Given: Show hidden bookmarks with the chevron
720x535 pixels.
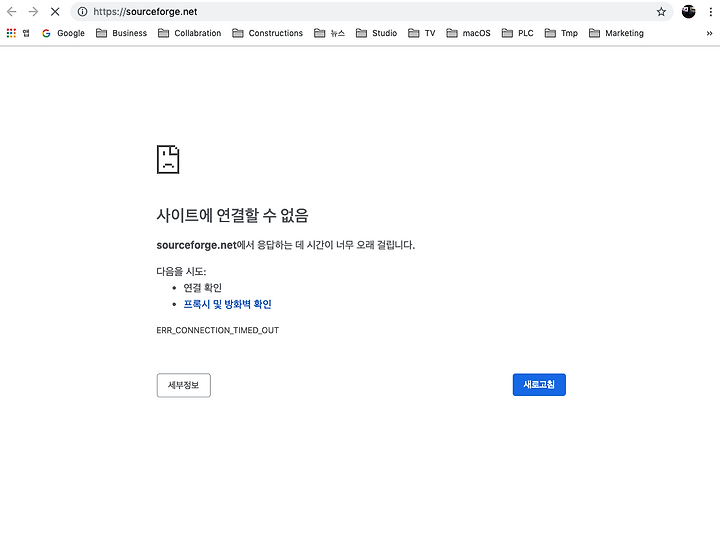Looking at the screenshot, I should pos(709,33).
